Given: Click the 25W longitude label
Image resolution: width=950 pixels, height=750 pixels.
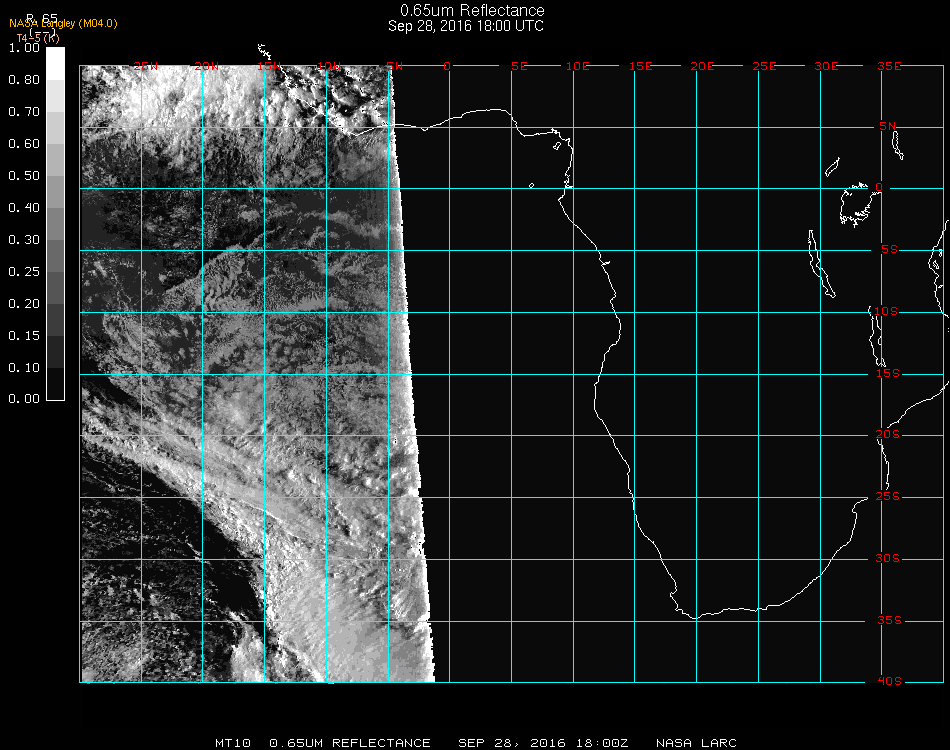Looking at the screenshot, I should (146, 67).
